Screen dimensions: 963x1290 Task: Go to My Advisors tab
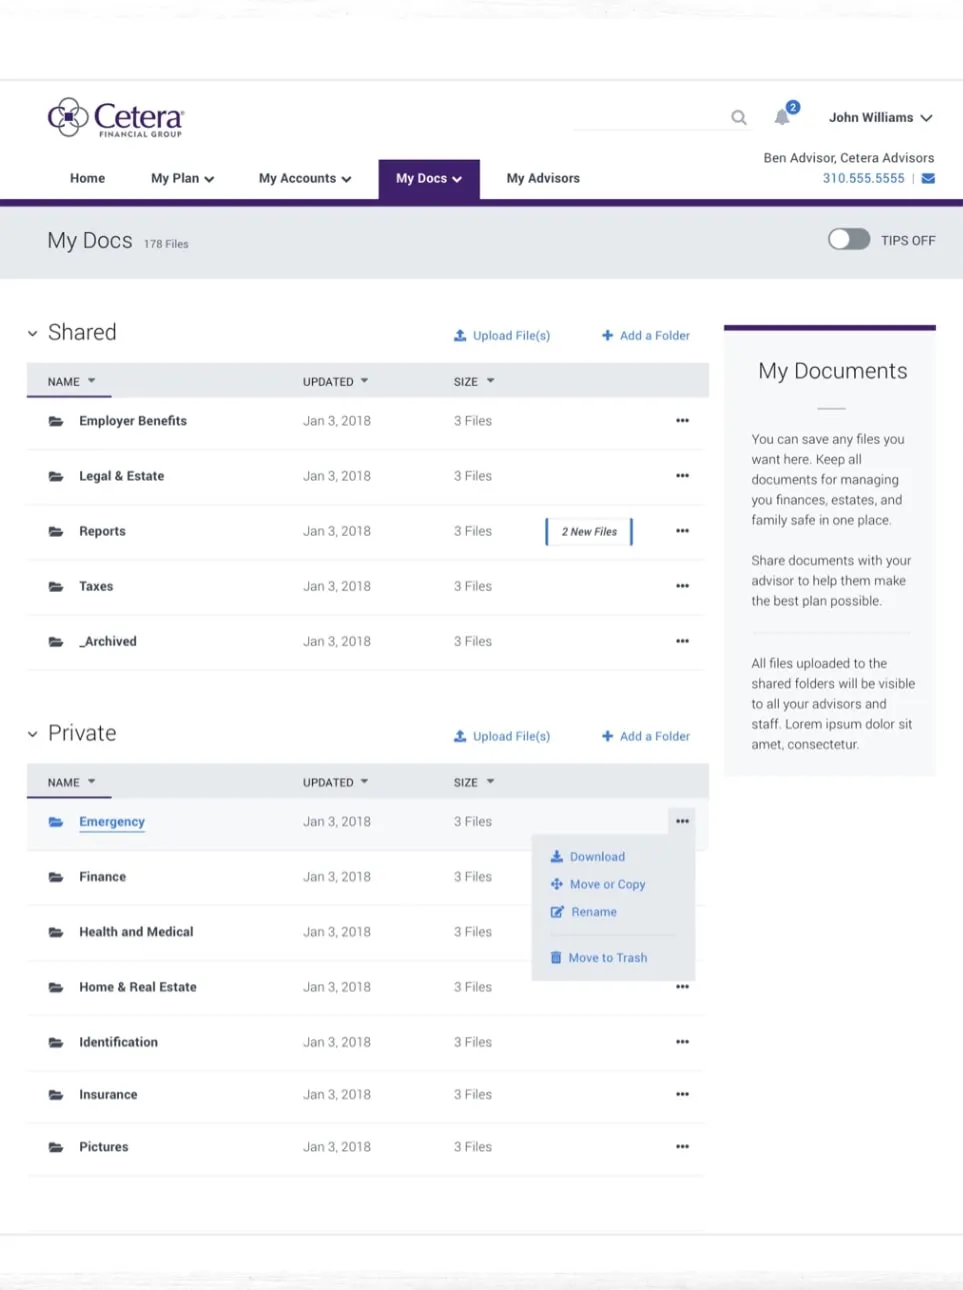point(543,179)
